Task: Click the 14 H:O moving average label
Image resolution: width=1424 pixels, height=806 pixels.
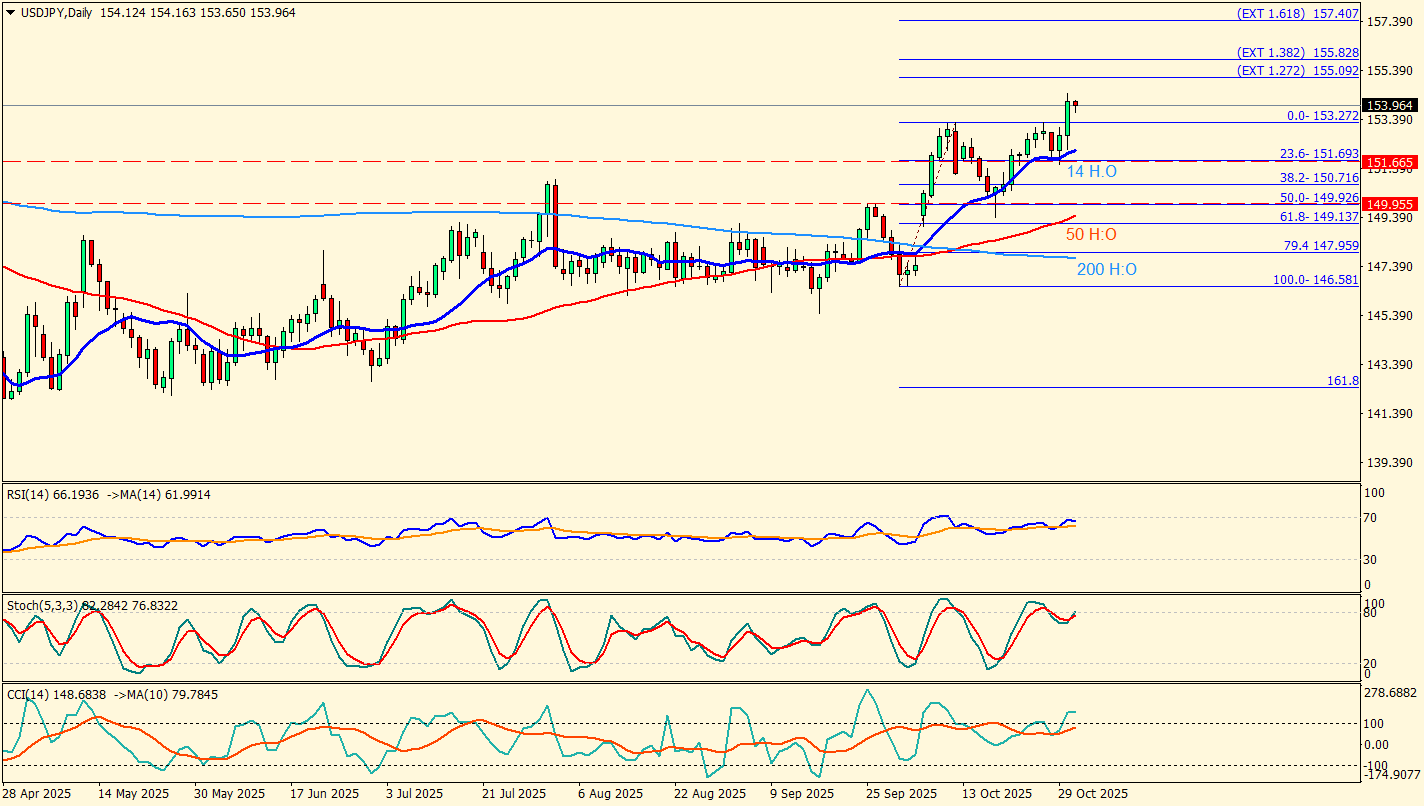Action: pyautogui.click(x=1091, y=172)
